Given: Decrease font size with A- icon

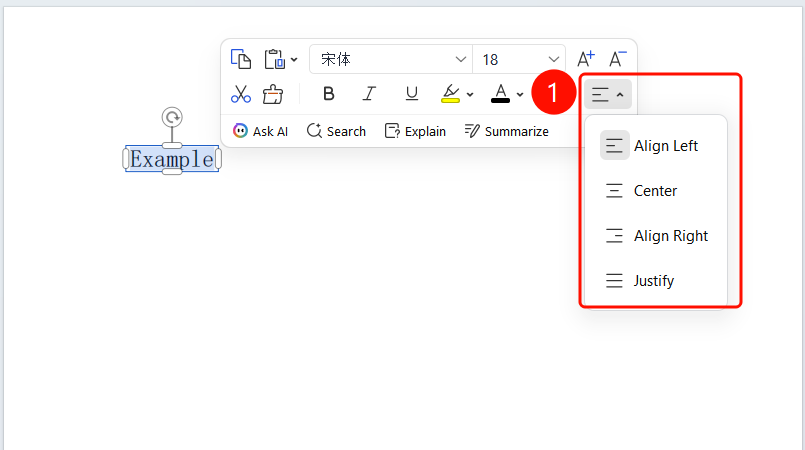Looking at the screenshot, I should pos(618,59).
